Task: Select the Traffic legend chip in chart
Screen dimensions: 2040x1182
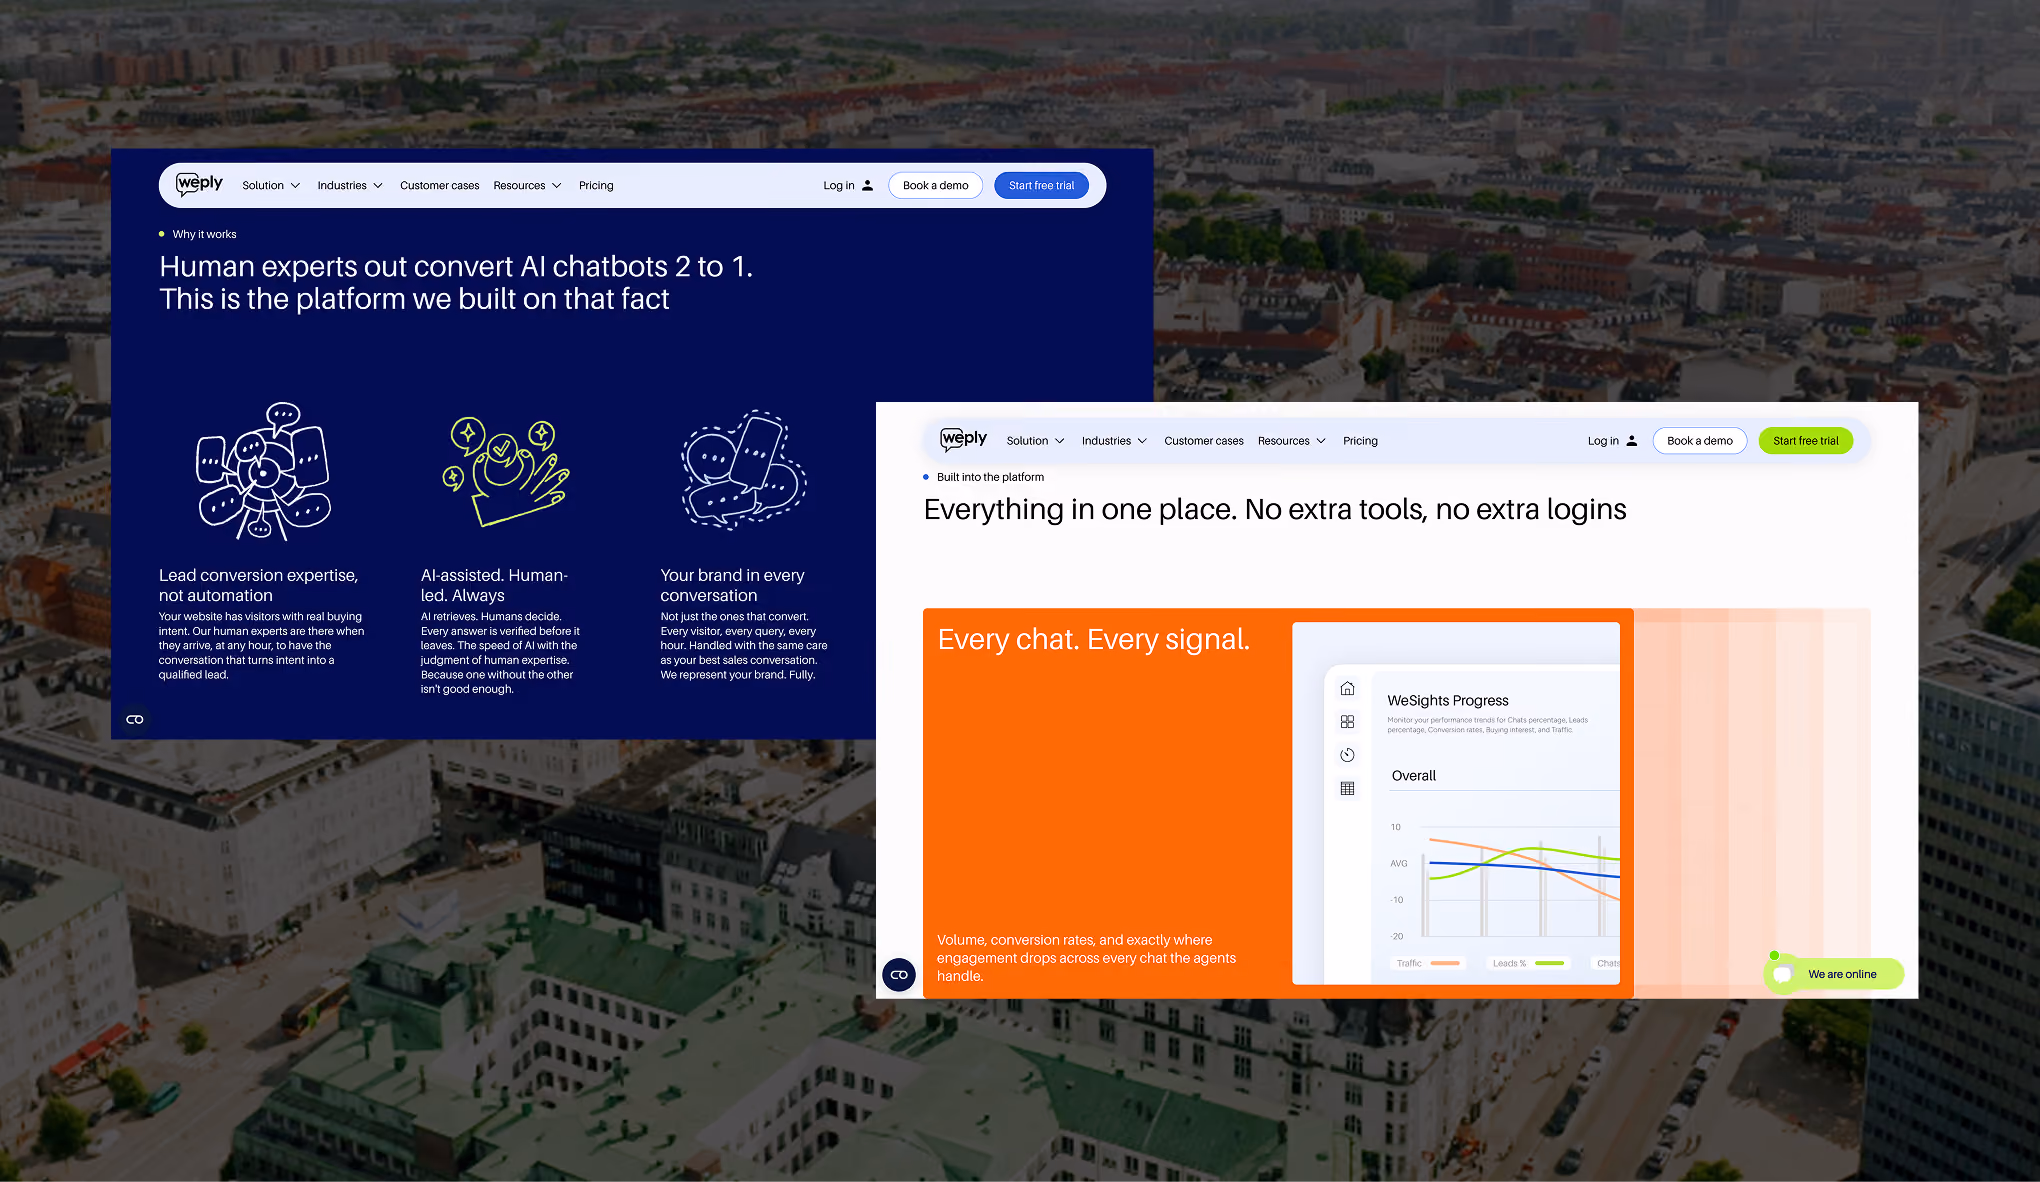Action: click(x=1428, y=963)
